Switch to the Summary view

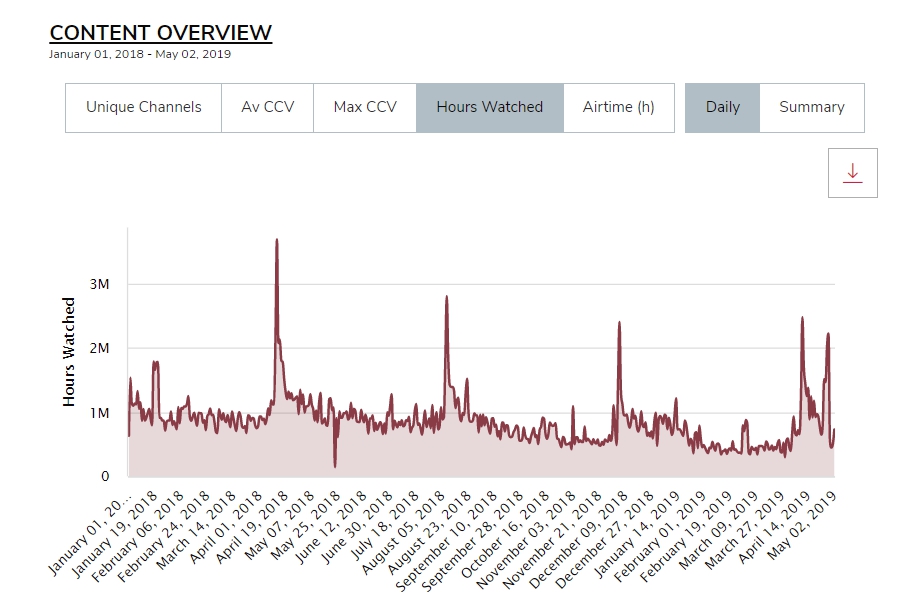pyautogui.click(x=812, y=108)
